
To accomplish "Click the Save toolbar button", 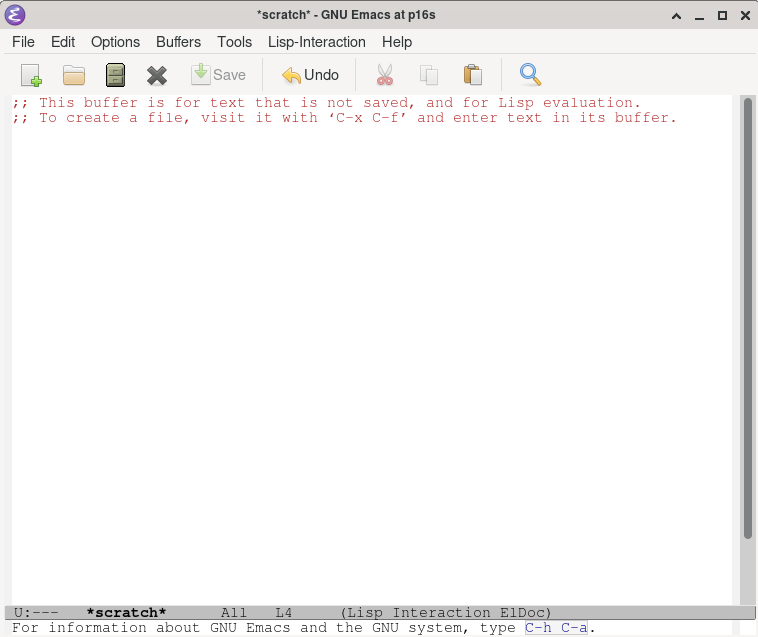I will pyautogui.click(x=219, y=75).
